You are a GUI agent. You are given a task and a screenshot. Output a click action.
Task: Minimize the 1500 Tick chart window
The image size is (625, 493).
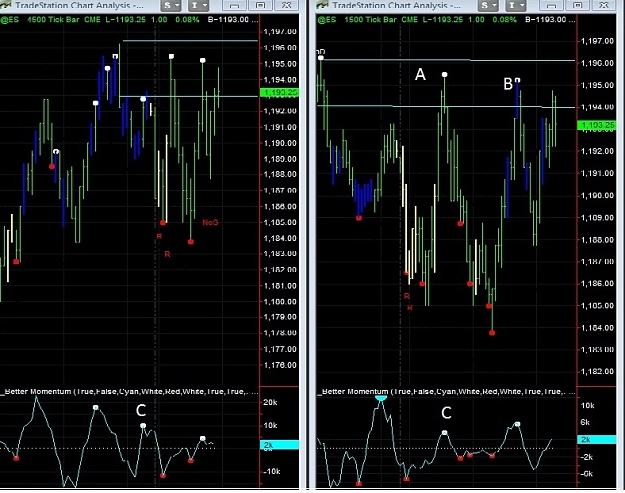coord(552,5)
